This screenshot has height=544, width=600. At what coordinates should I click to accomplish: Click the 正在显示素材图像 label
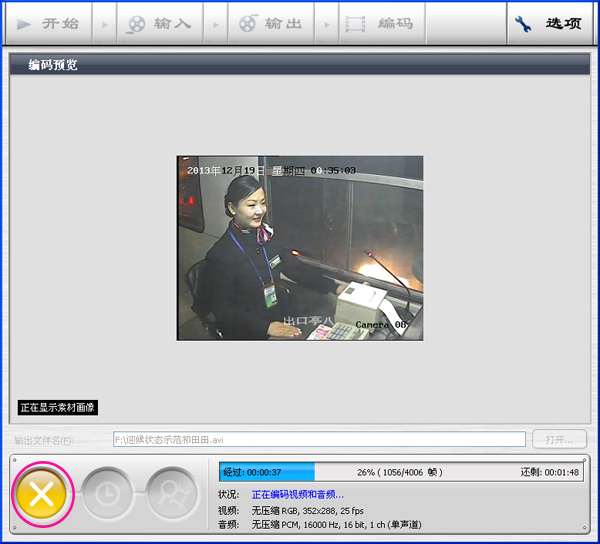pos(58,408)
